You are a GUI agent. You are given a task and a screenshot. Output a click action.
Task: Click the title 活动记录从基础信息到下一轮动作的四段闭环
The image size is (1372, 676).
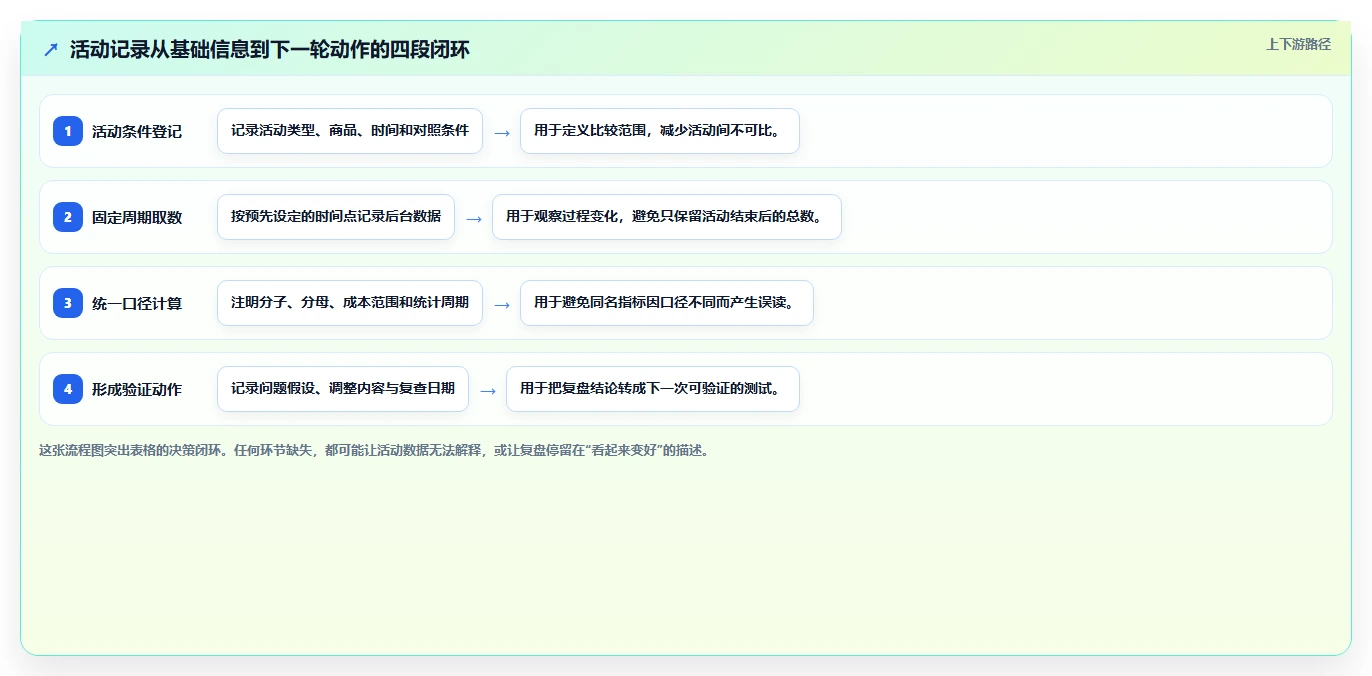click(270, 49)
